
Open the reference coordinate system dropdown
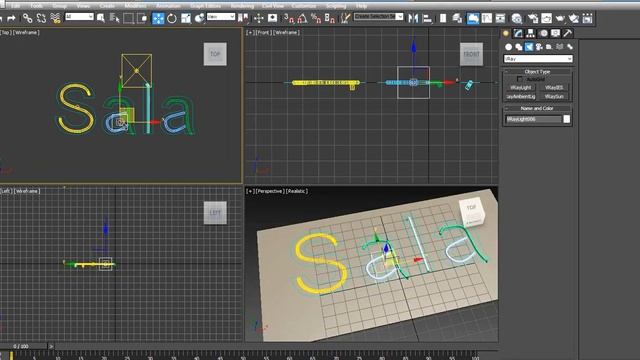(x=221, y=17)
